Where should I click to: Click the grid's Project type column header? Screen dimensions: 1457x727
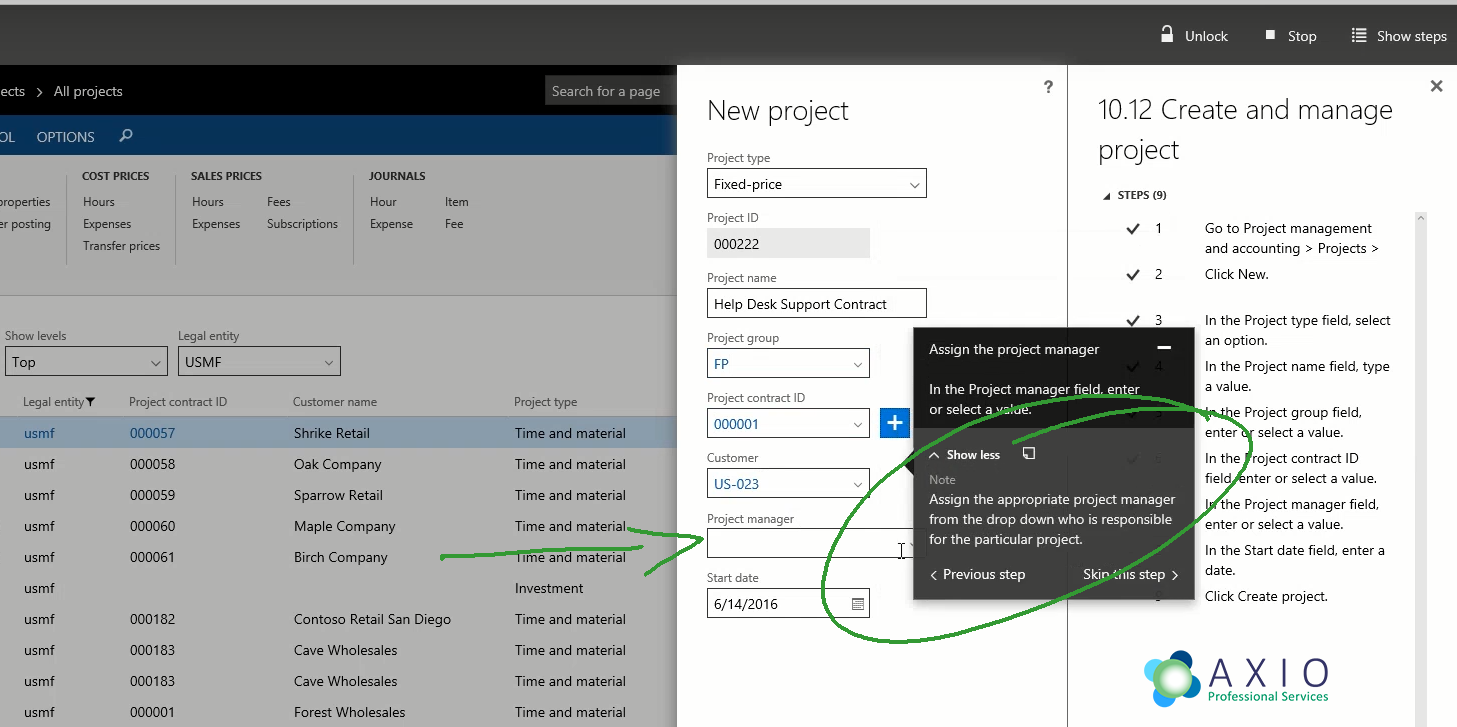tap(545, 402)
